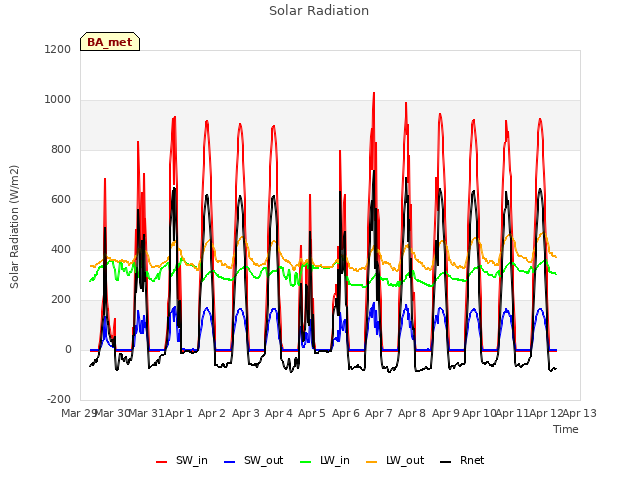The width and height of the screenshot is (640, 480).
Task: Toggle the Rnet legend entry
Action: tap(462, 461)
